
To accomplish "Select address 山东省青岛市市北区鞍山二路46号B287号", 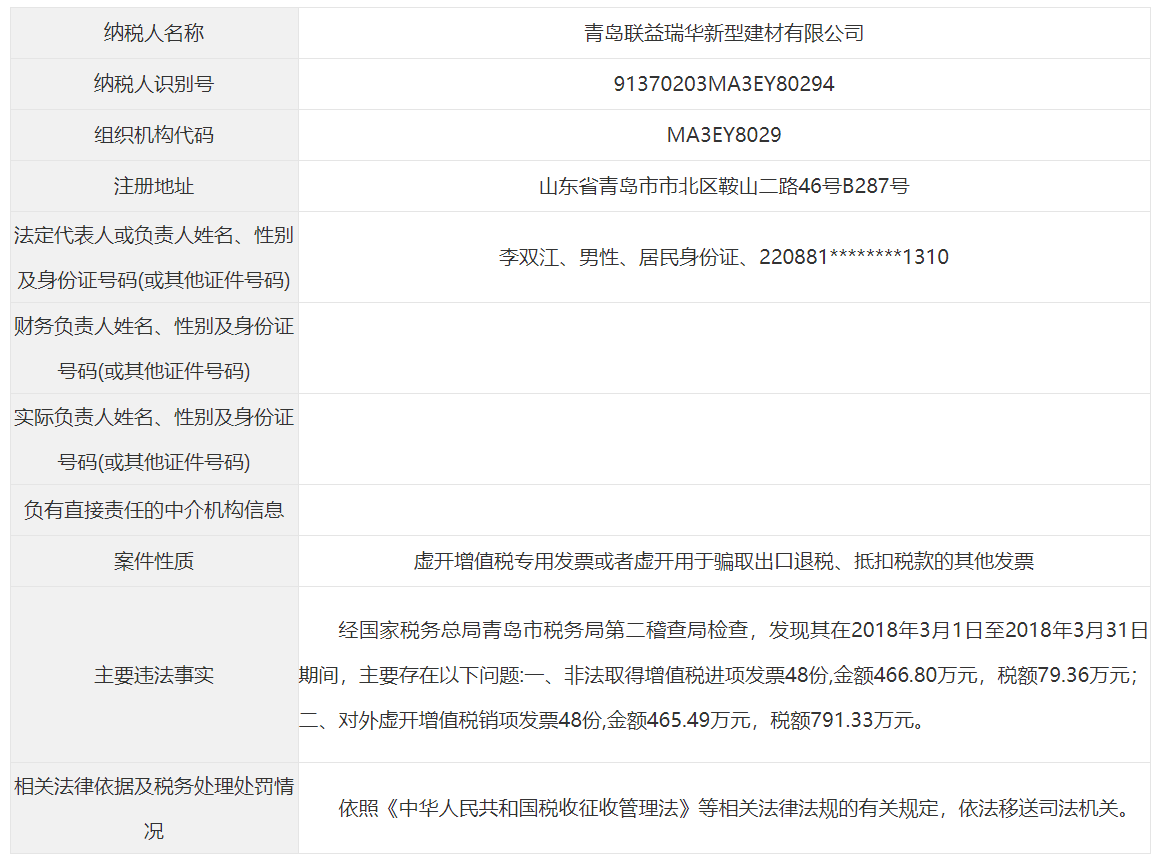I will point(723,186).
